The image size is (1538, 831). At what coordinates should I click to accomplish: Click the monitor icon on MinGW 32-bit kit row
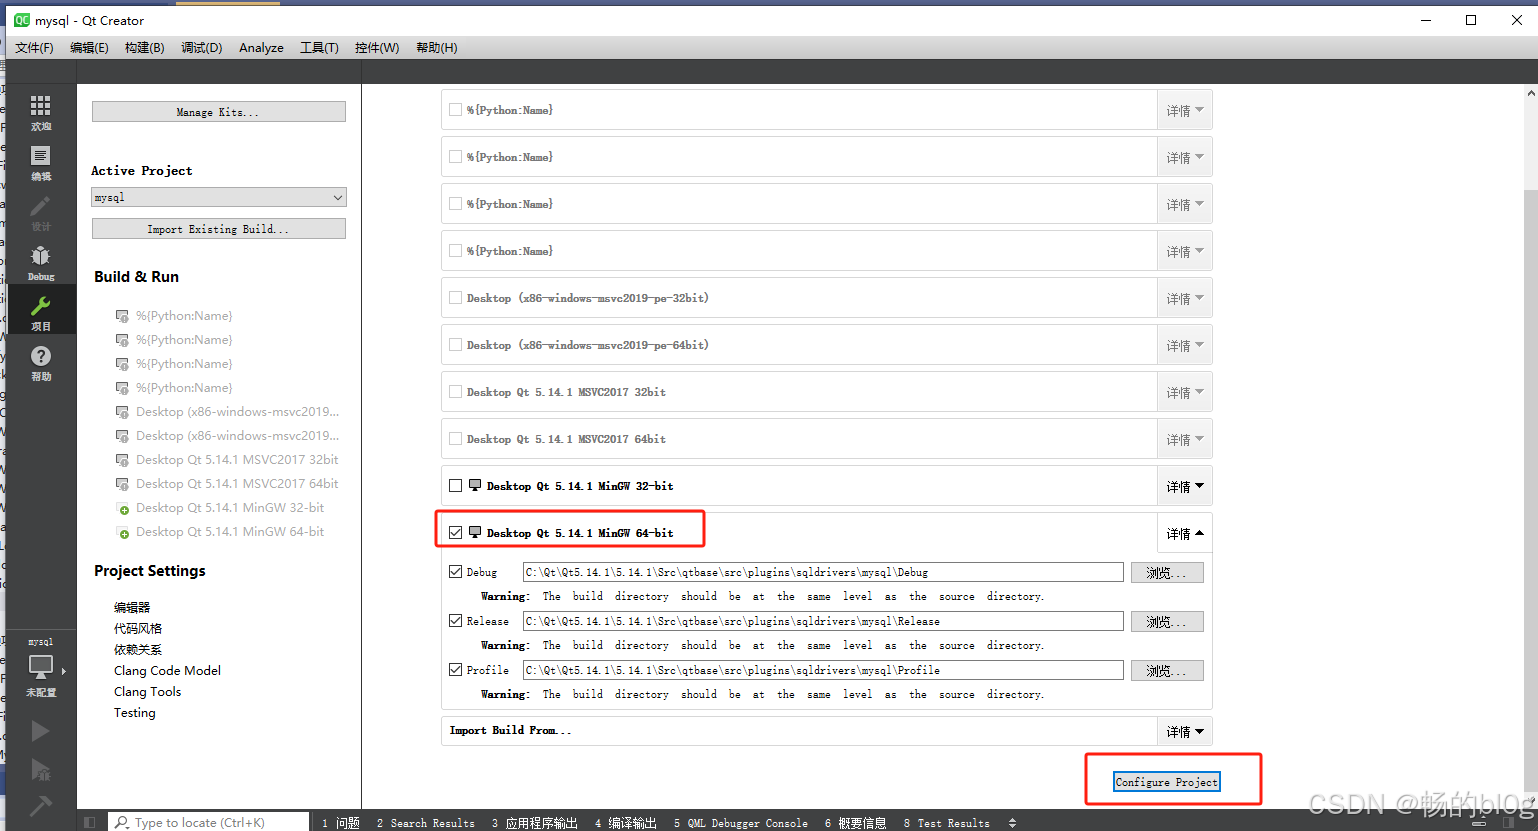(x=475, y=486)
